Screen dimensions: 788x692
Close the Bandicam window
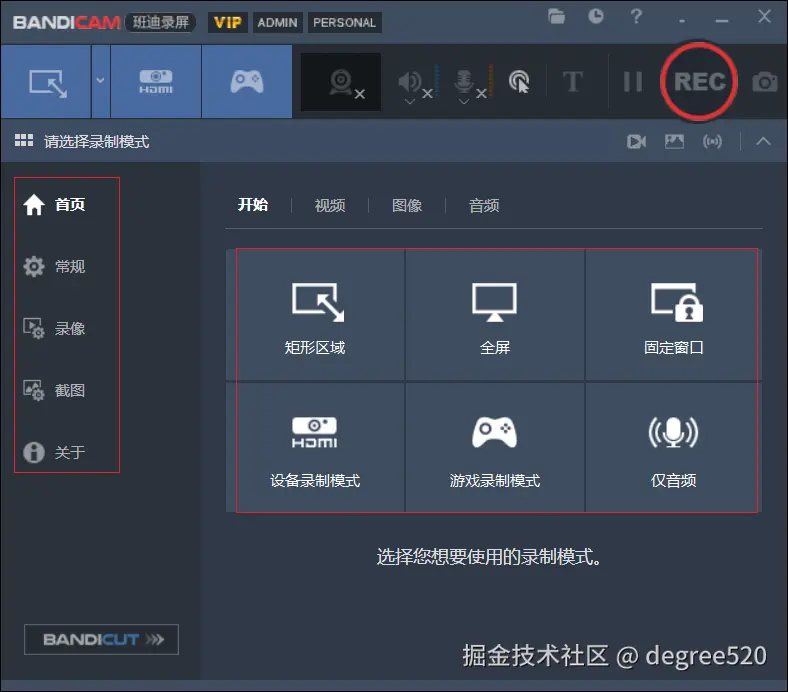coord(764,17)
